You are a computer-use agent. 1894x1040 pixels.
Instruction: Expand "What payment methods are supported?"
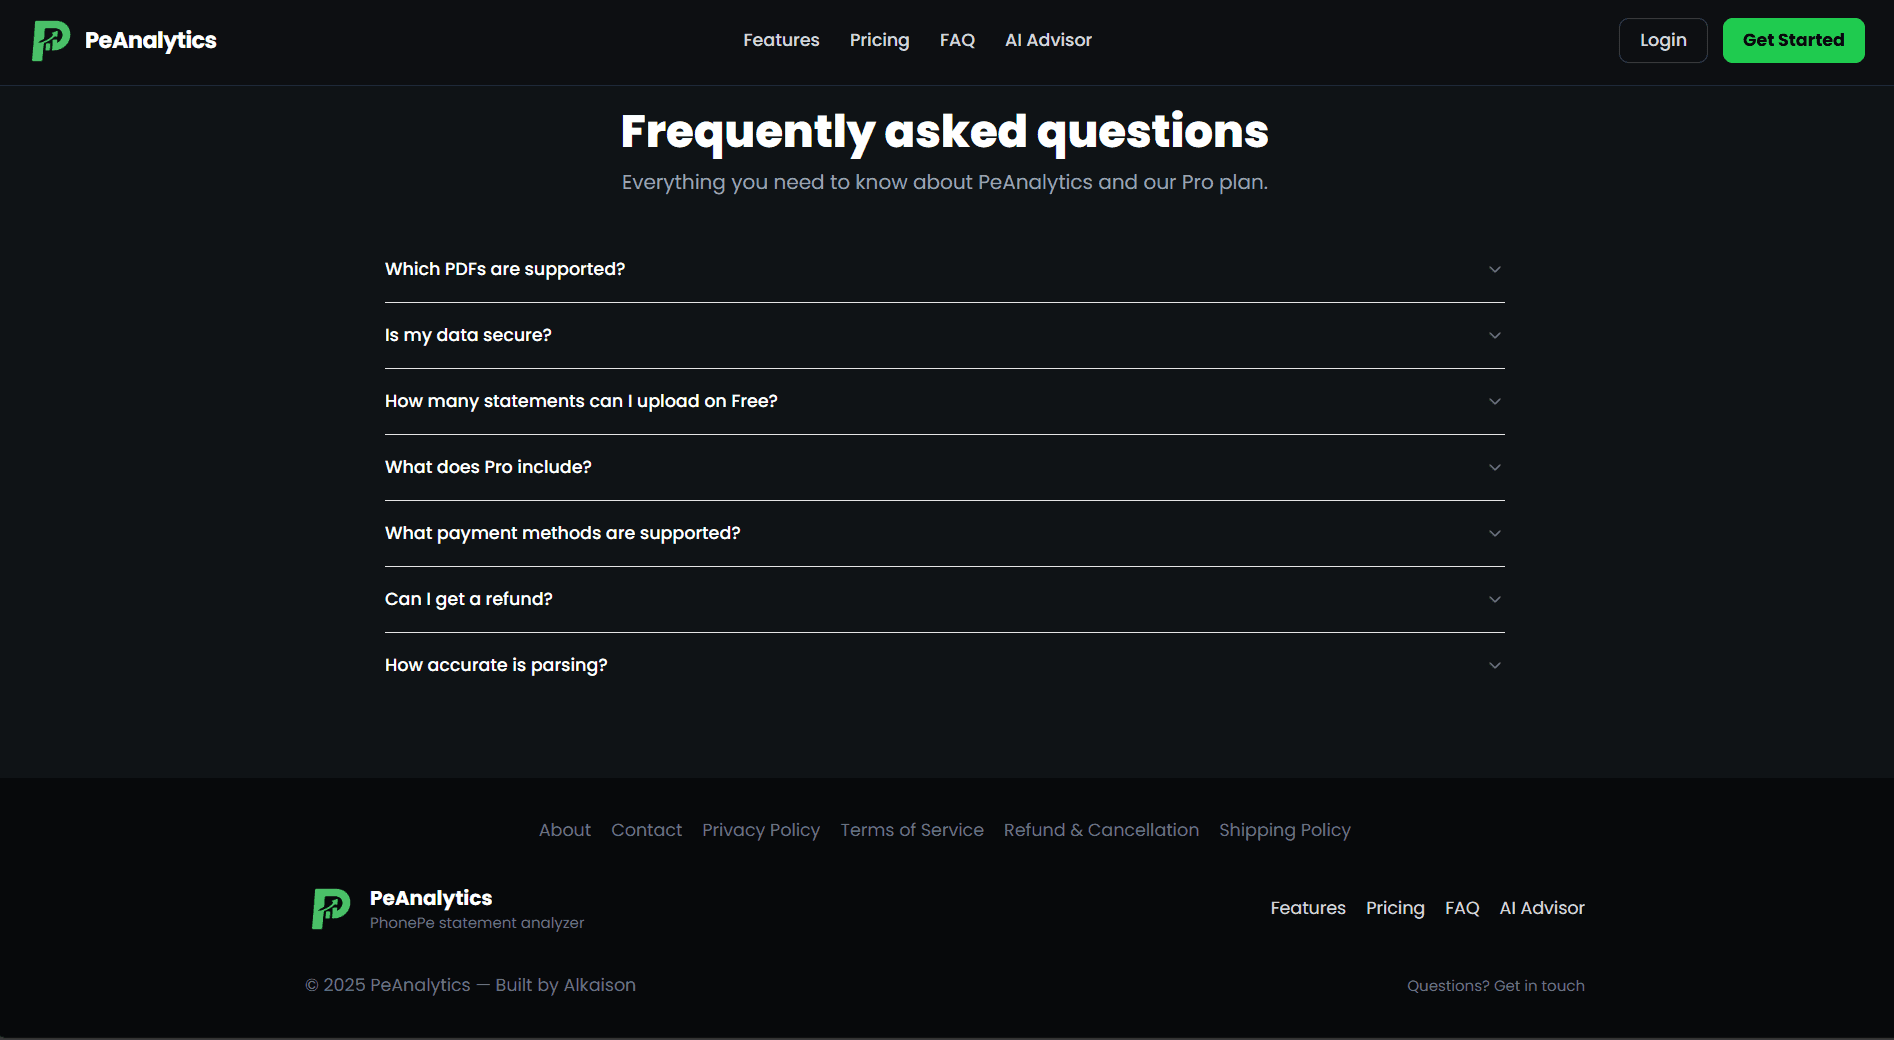(x=944, y=533)
